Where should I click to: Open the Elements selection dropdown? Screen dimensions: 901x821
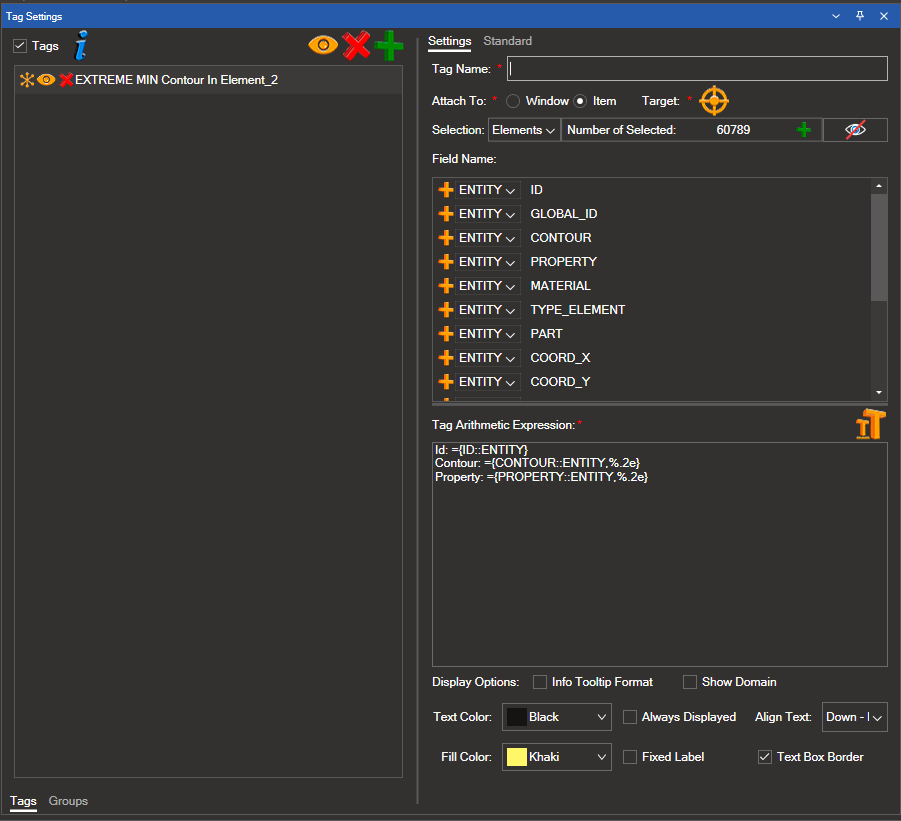click(x=523, y=130)
